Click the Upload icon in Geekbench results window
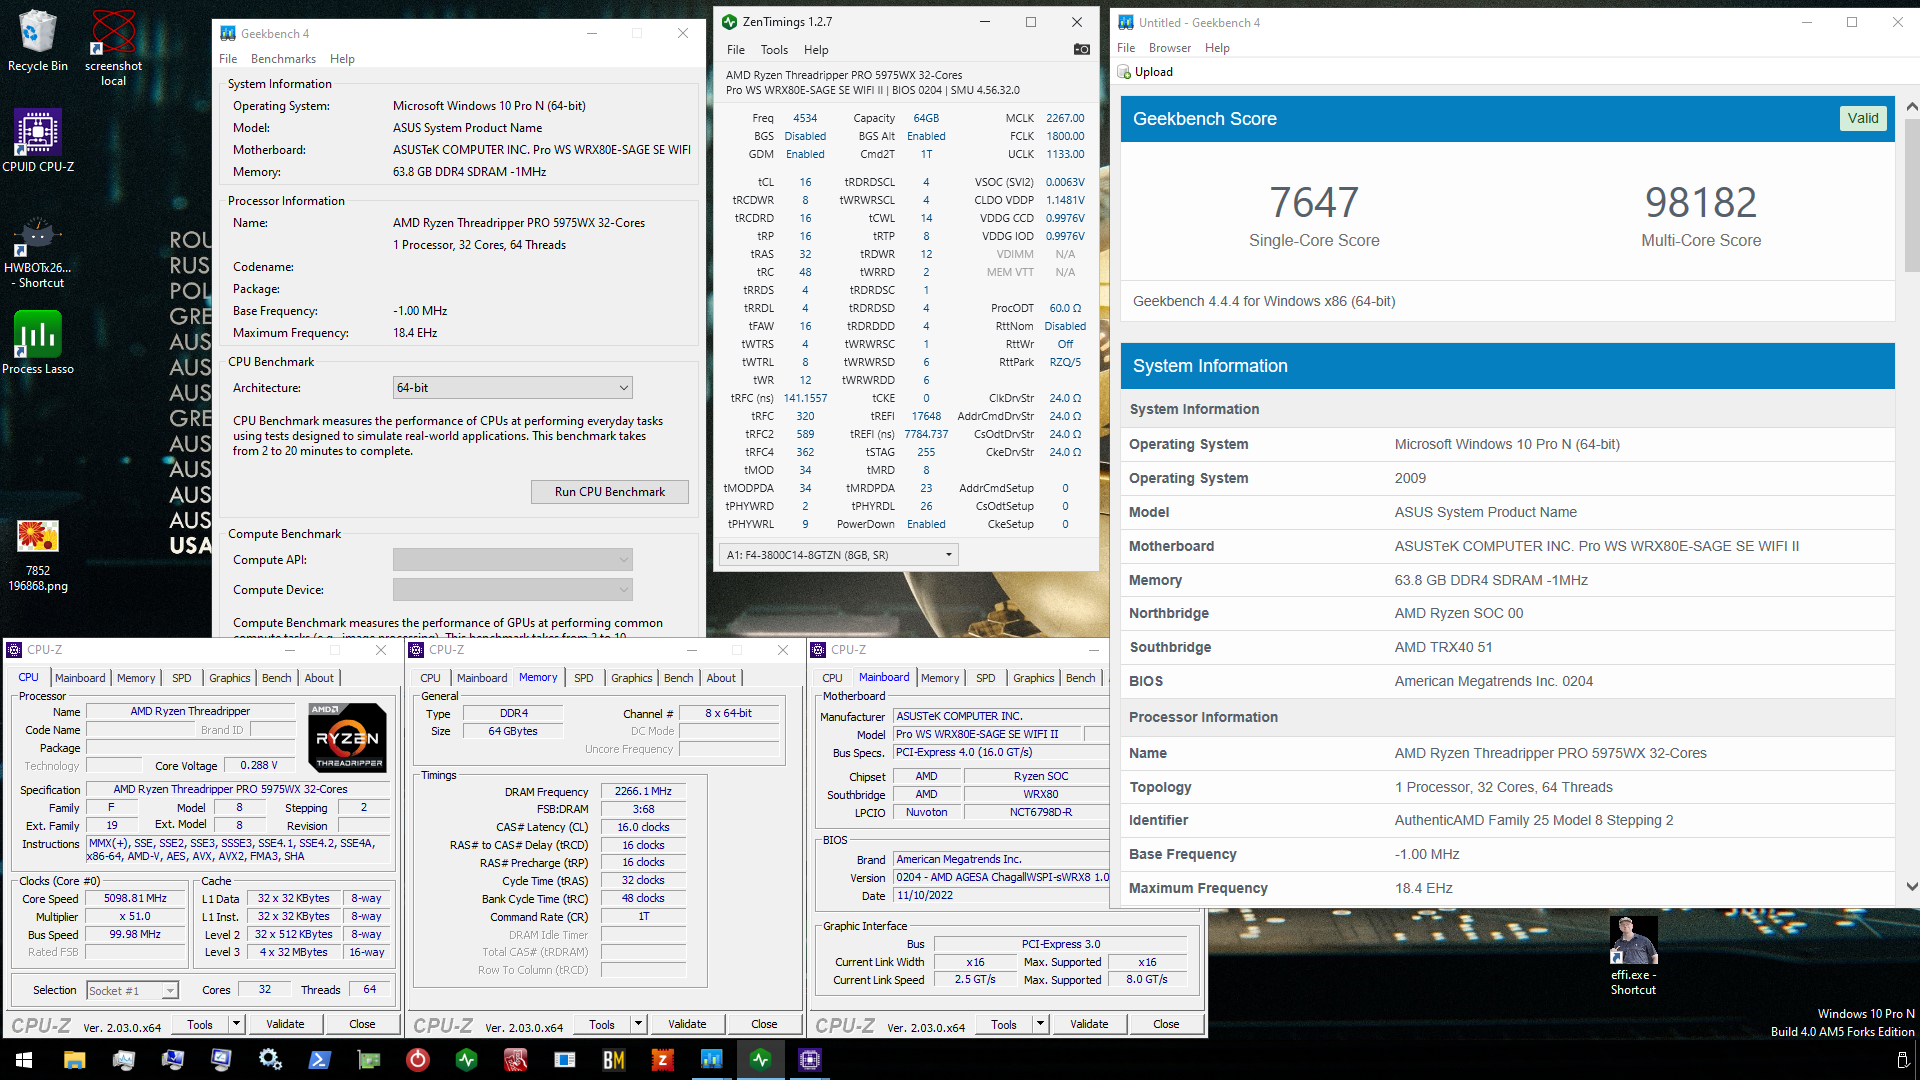This screenshot has width=1920, height=1080. click(x=1125, y=72)
